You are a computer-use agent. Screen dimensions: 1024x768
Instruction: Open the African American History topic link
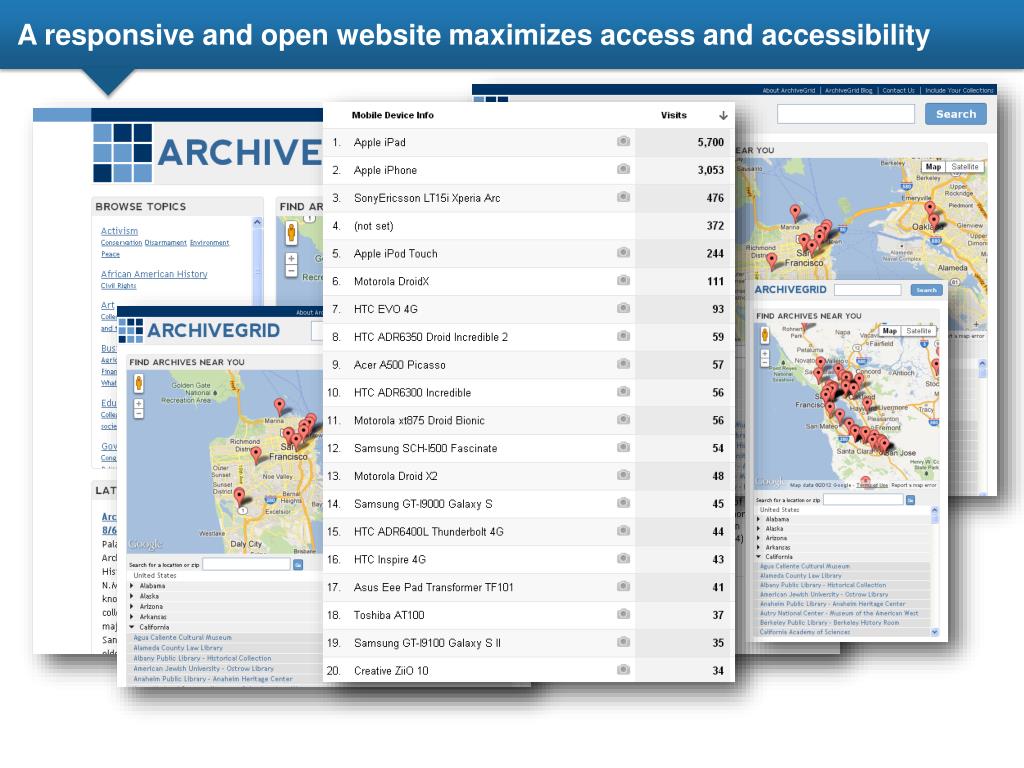pyautogui.click(x=154, y=274)
